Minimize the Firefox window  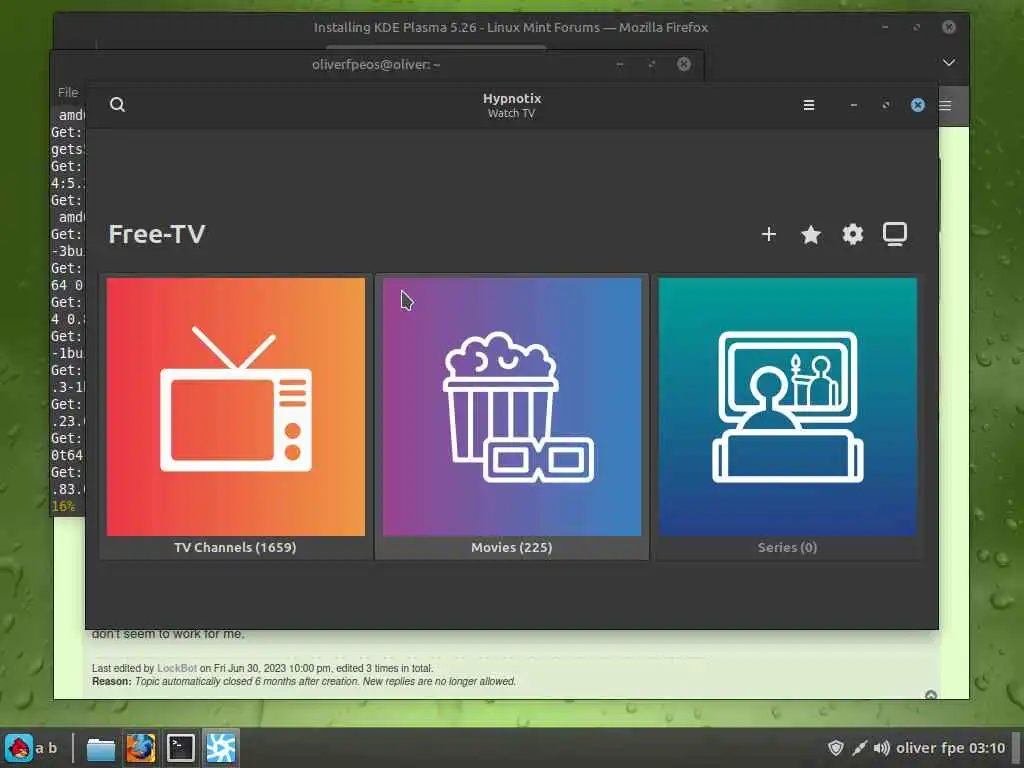pyautogui.click(x=885, y=27)
